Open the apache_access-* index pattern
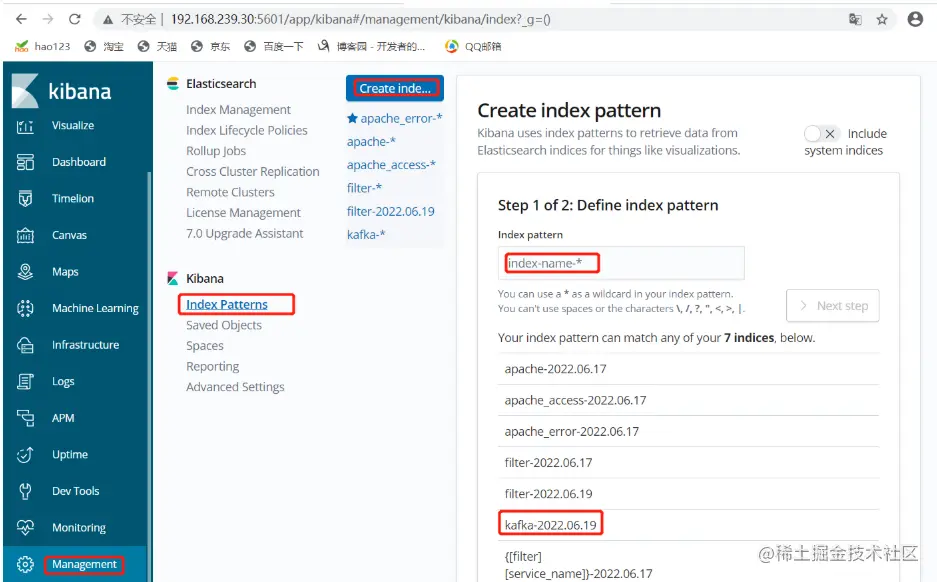 tap(391, 165)
